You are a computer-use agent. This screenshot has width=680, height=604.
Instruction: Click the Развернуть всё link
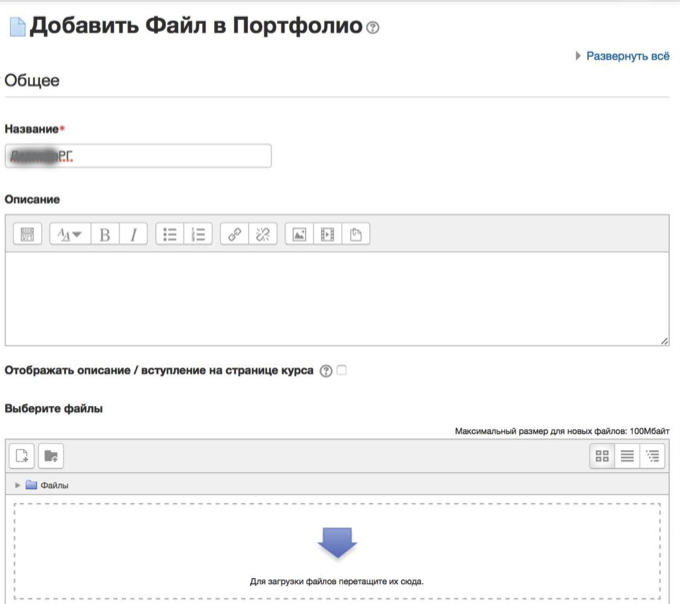click(x=627, y=57)
